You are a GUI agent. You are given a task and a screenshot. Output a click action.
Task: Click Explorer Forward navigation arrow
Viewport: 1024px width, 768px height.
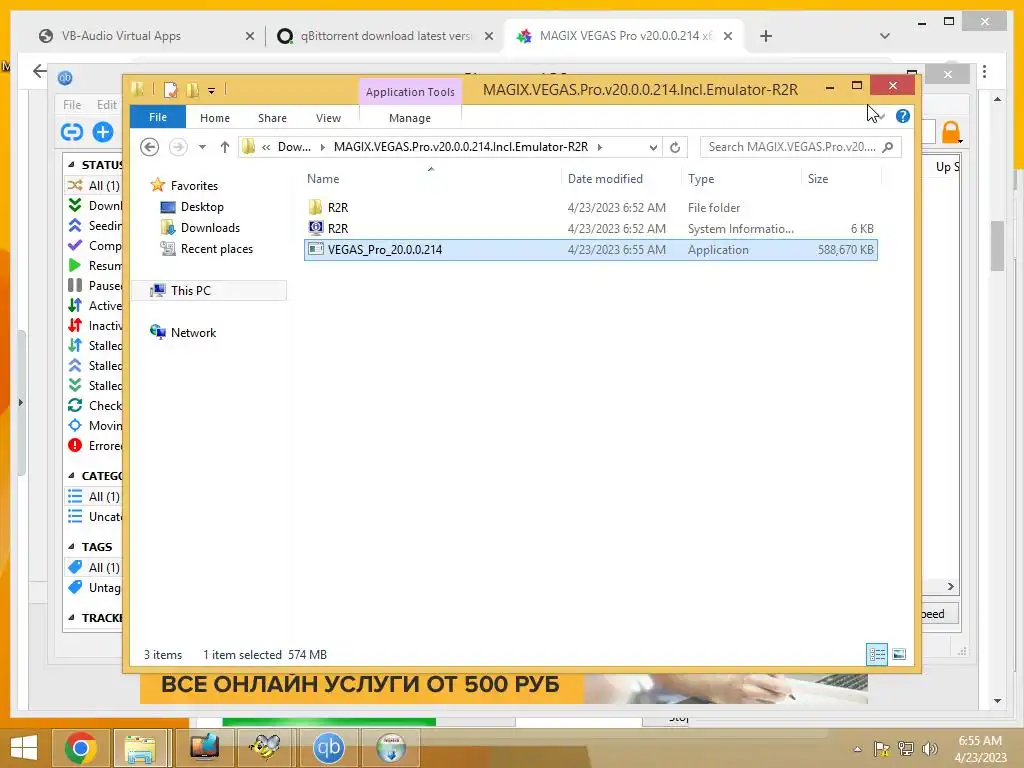[178, 147]
